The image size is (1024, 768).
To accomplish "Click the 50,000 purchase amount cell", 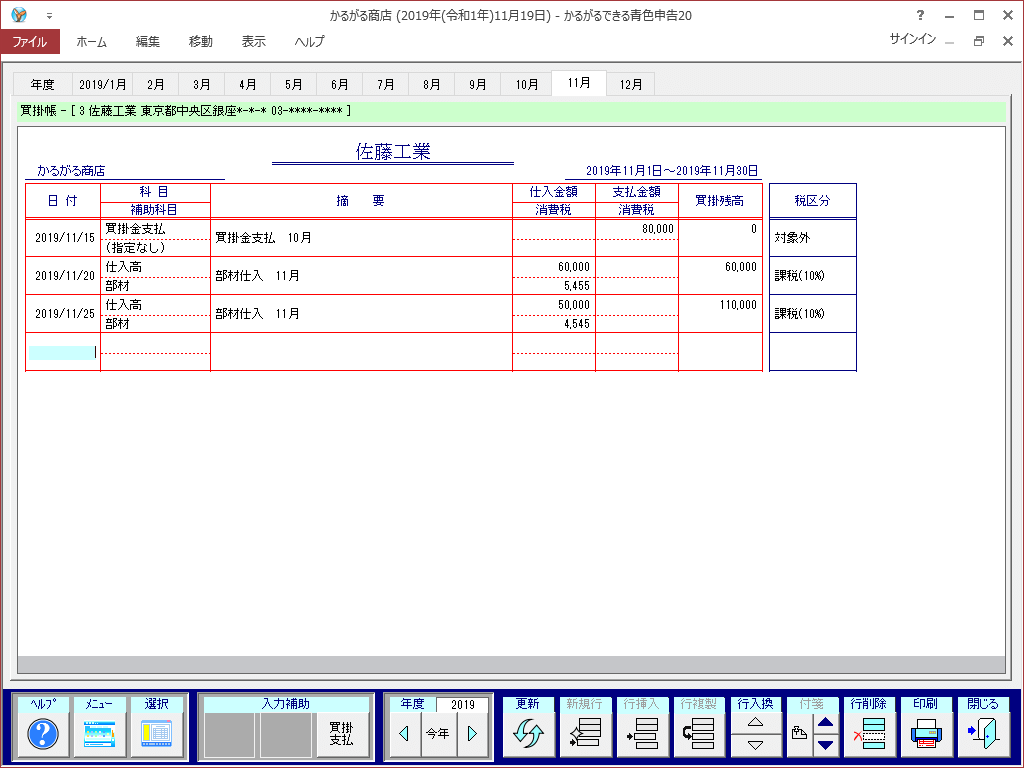I will coord(554,305).
